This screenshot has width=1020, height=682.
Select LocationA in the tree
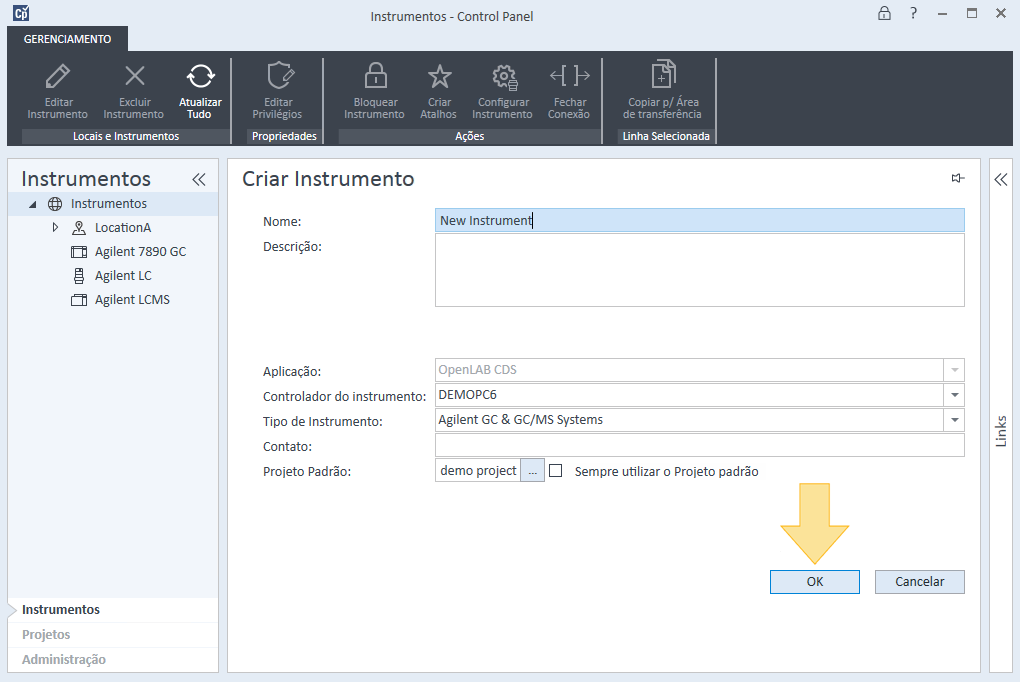(x=123, y=228)
